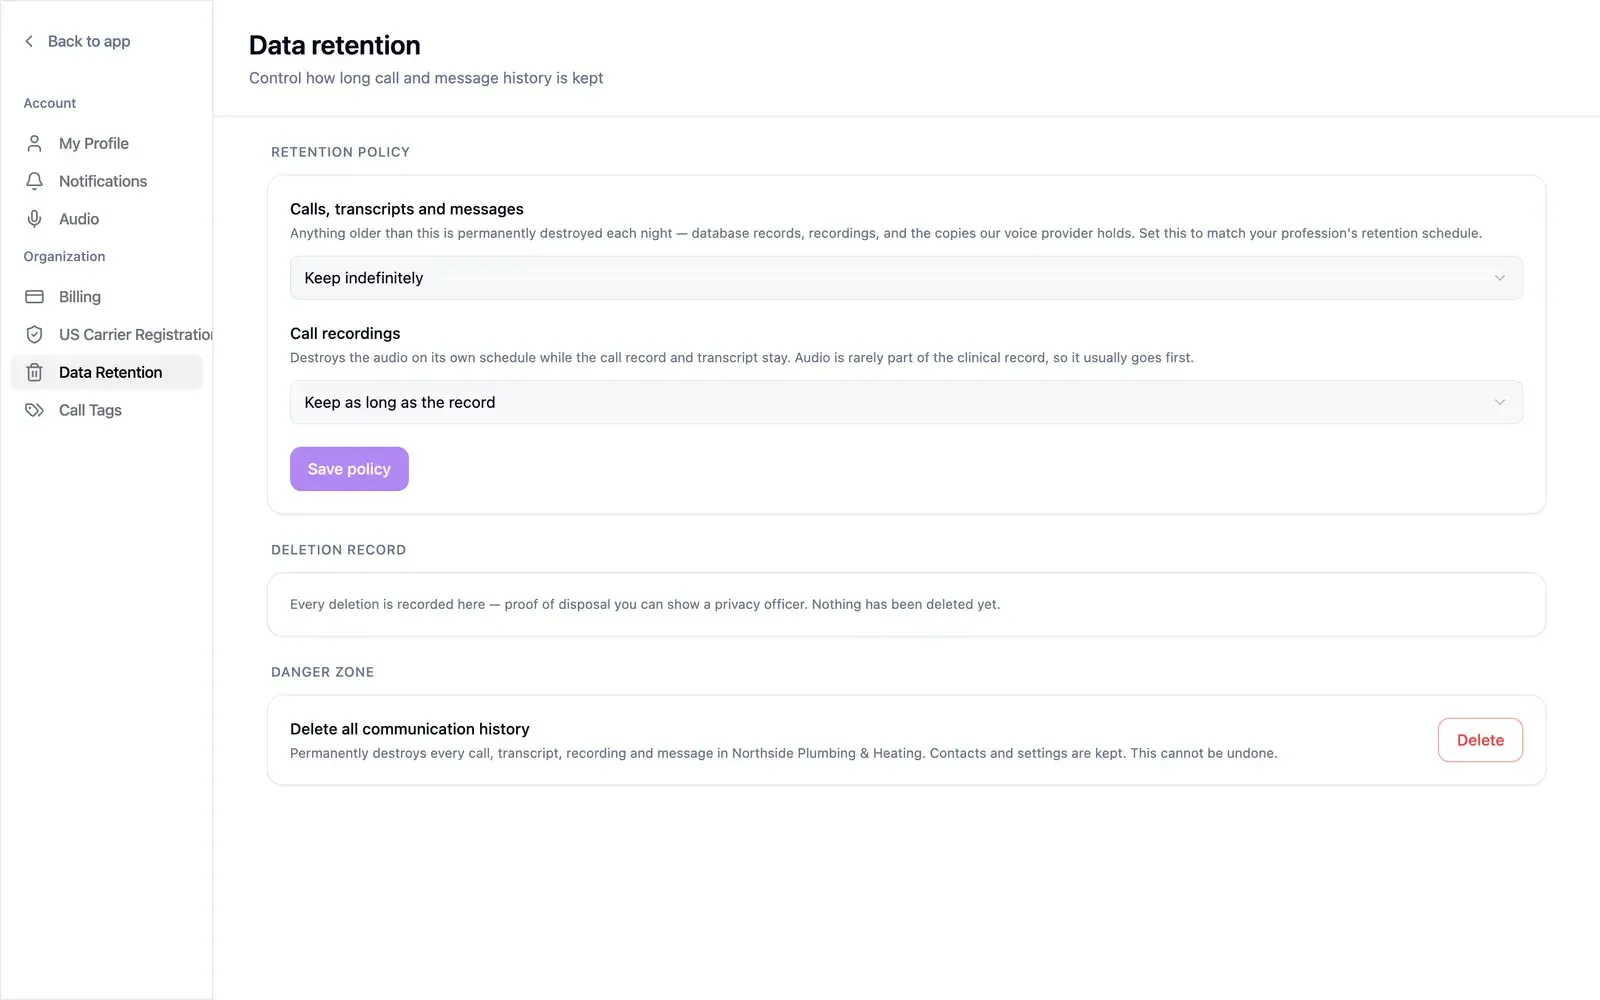The width and height of the screenshot is (1600, 1000).
Task: Click the My Profile person icon
Action: (x=34, y=143)
